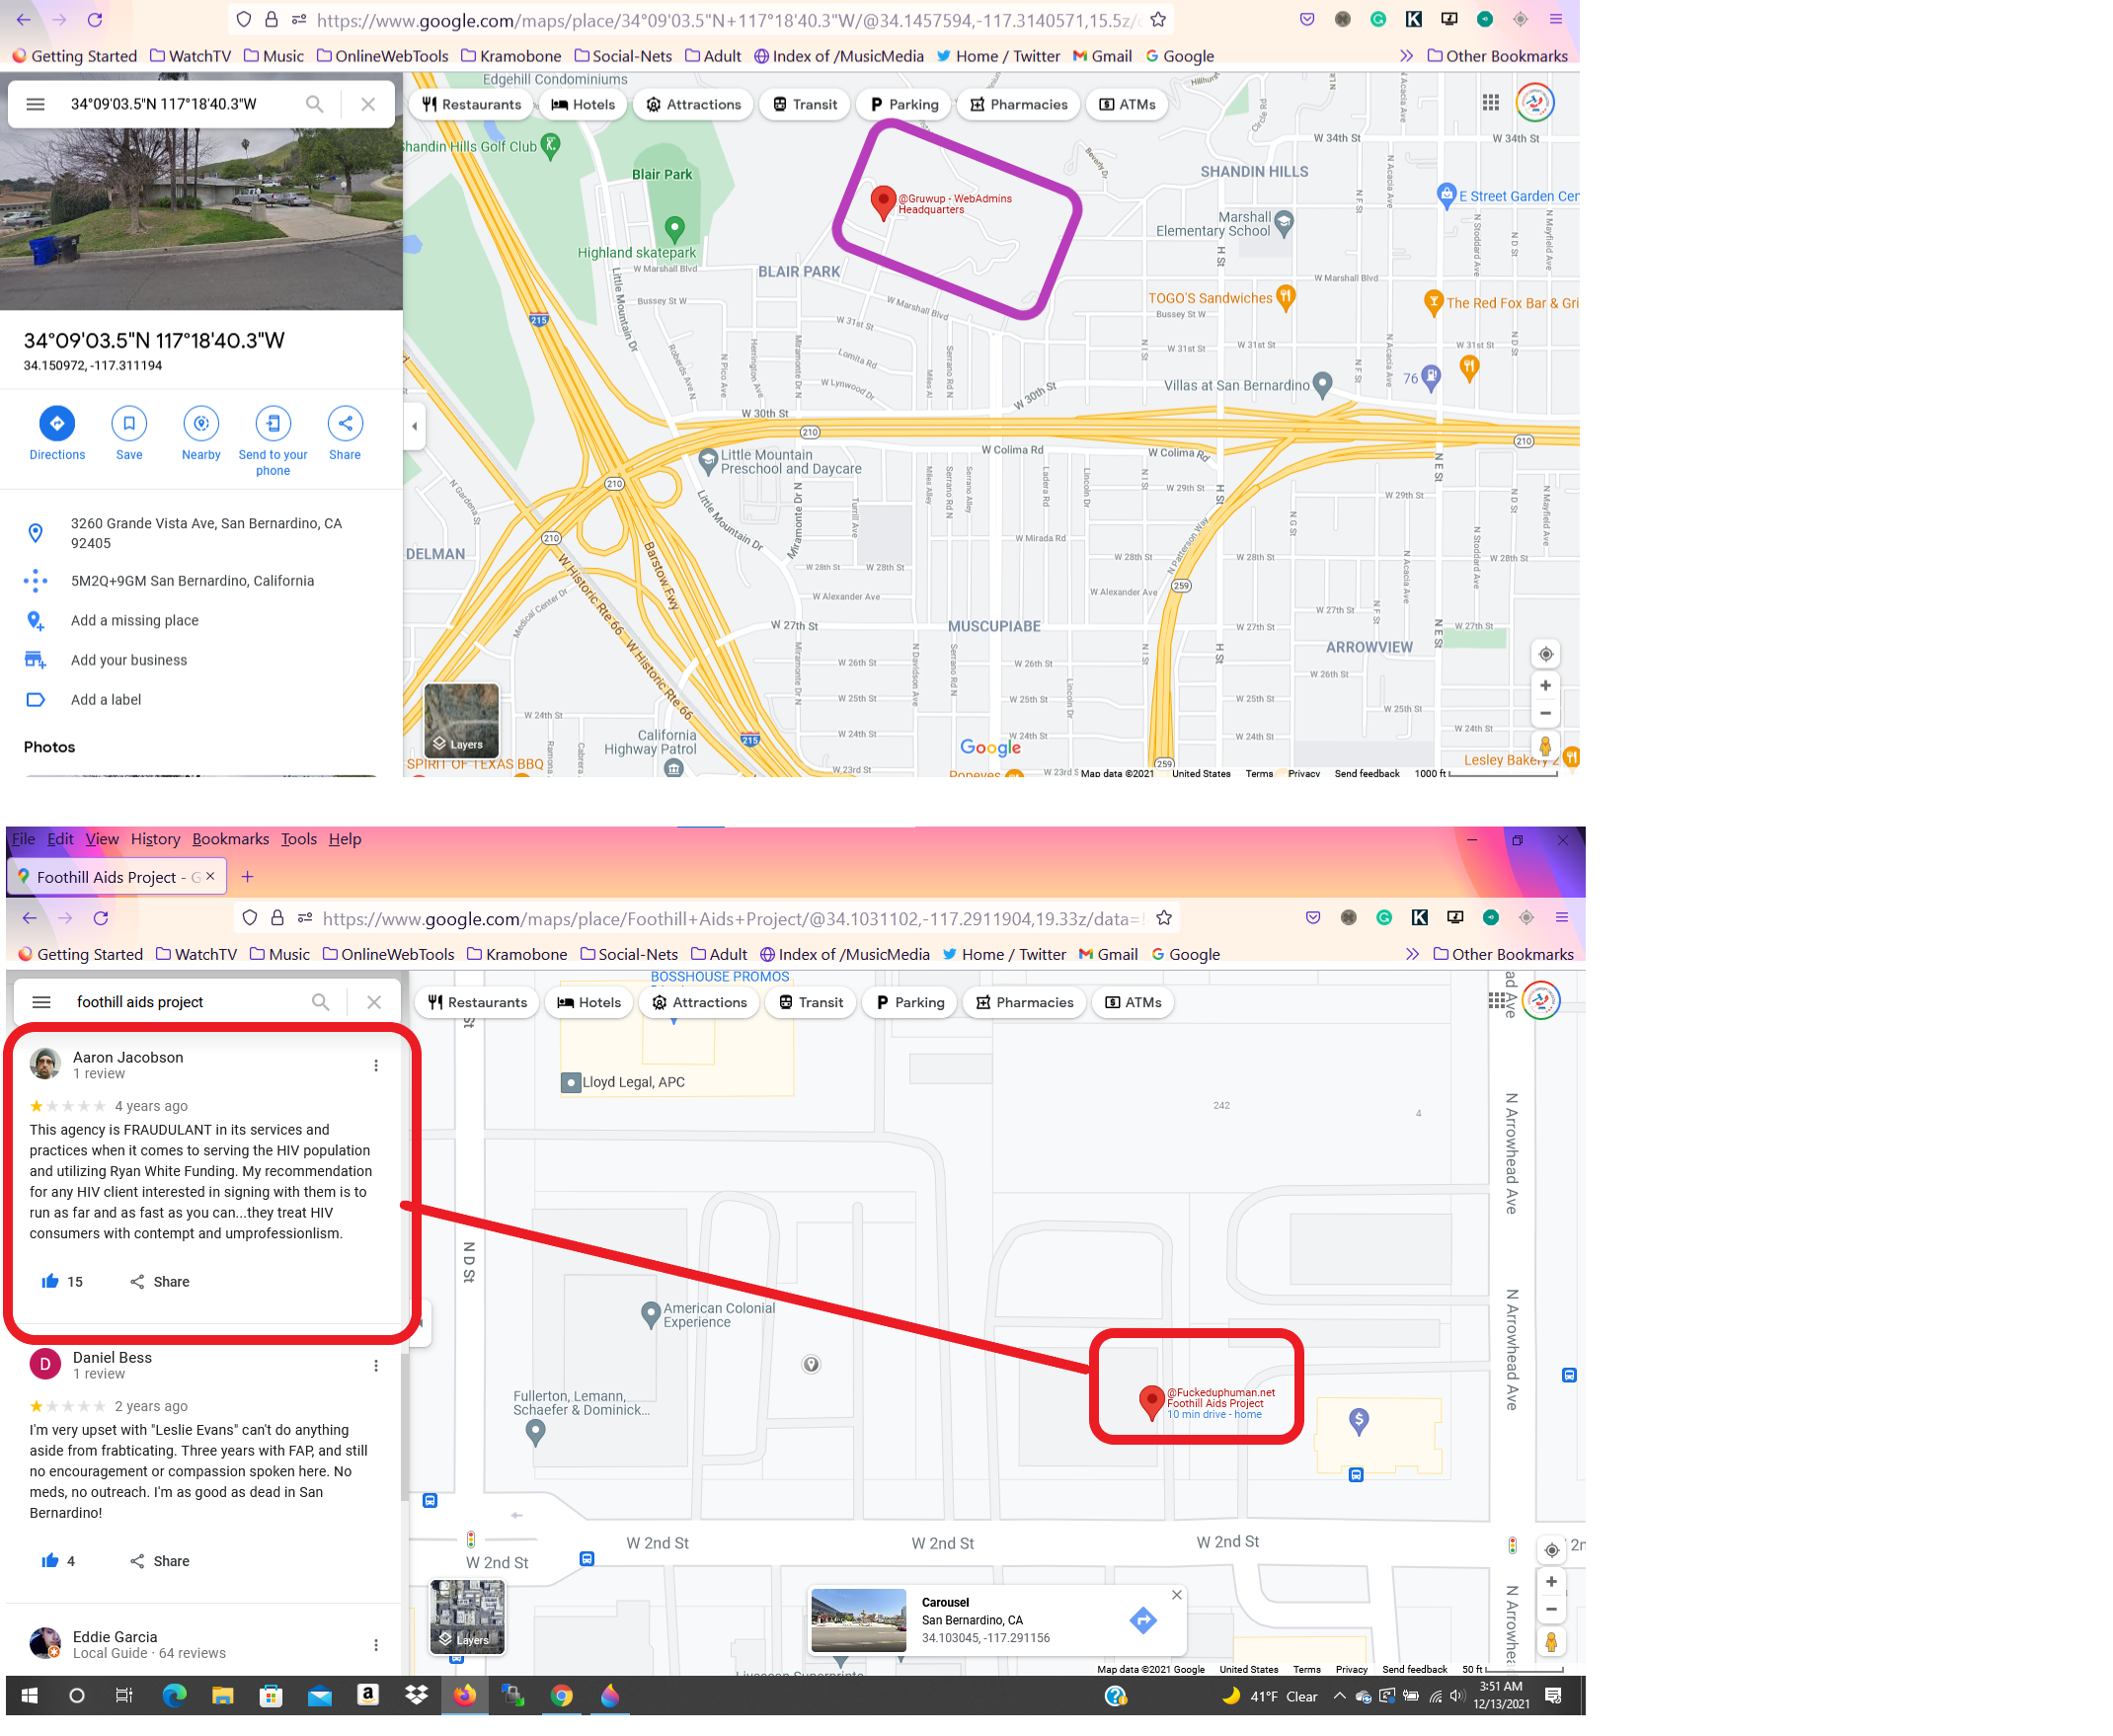Click Transit chip in top Maps window

805,104
